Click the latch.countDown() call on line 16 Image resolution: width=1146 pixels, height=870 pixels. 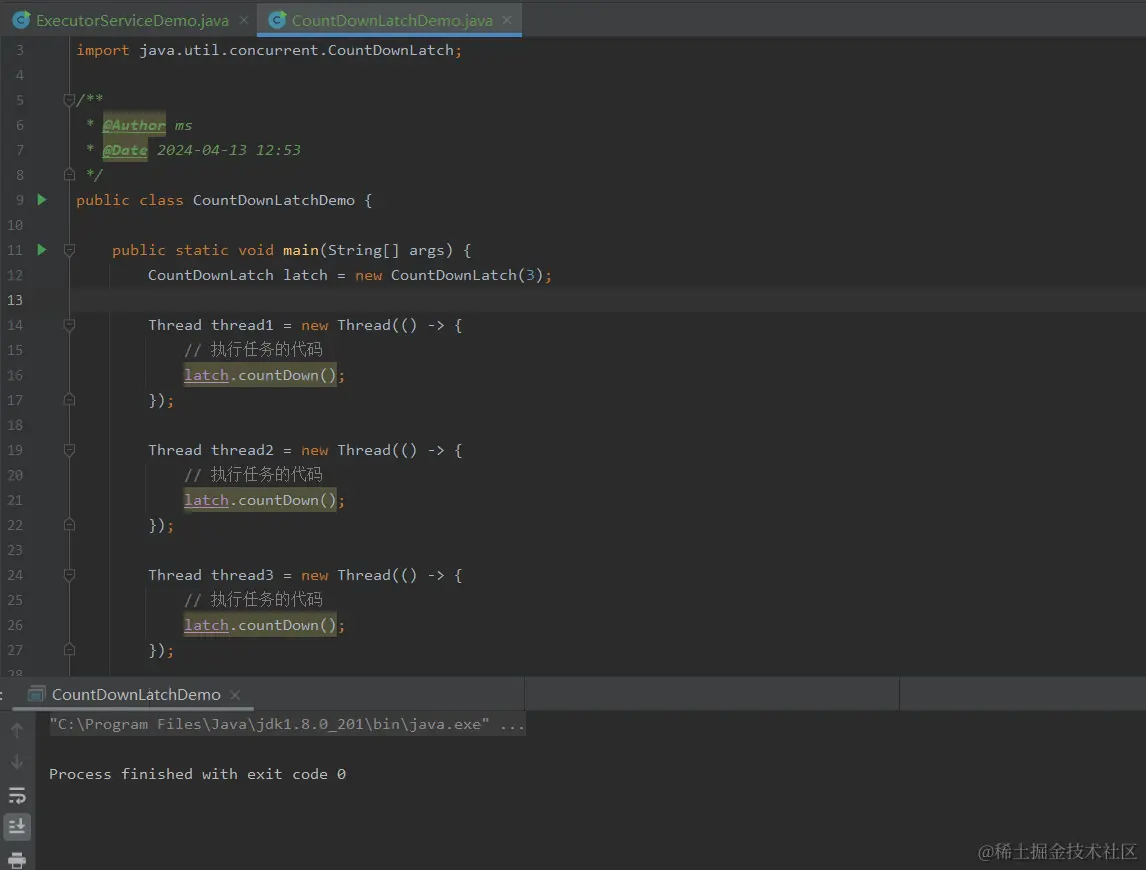(259, 375)
